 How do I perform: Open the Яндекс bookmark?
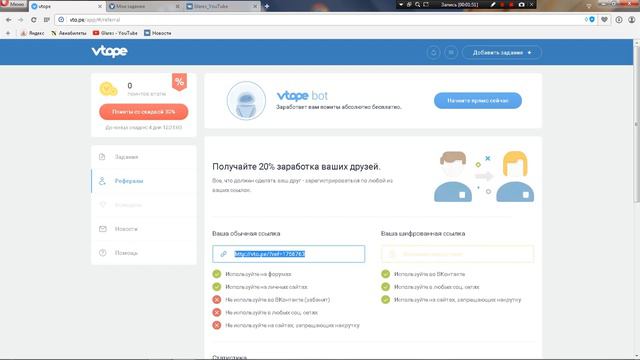coord(32,33)
